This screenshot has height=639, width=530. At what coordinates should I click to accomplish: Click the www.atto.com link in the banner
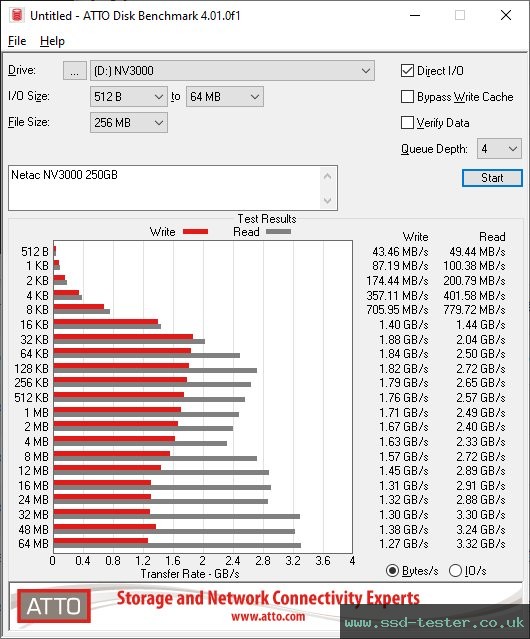click(x=268, y=617)
